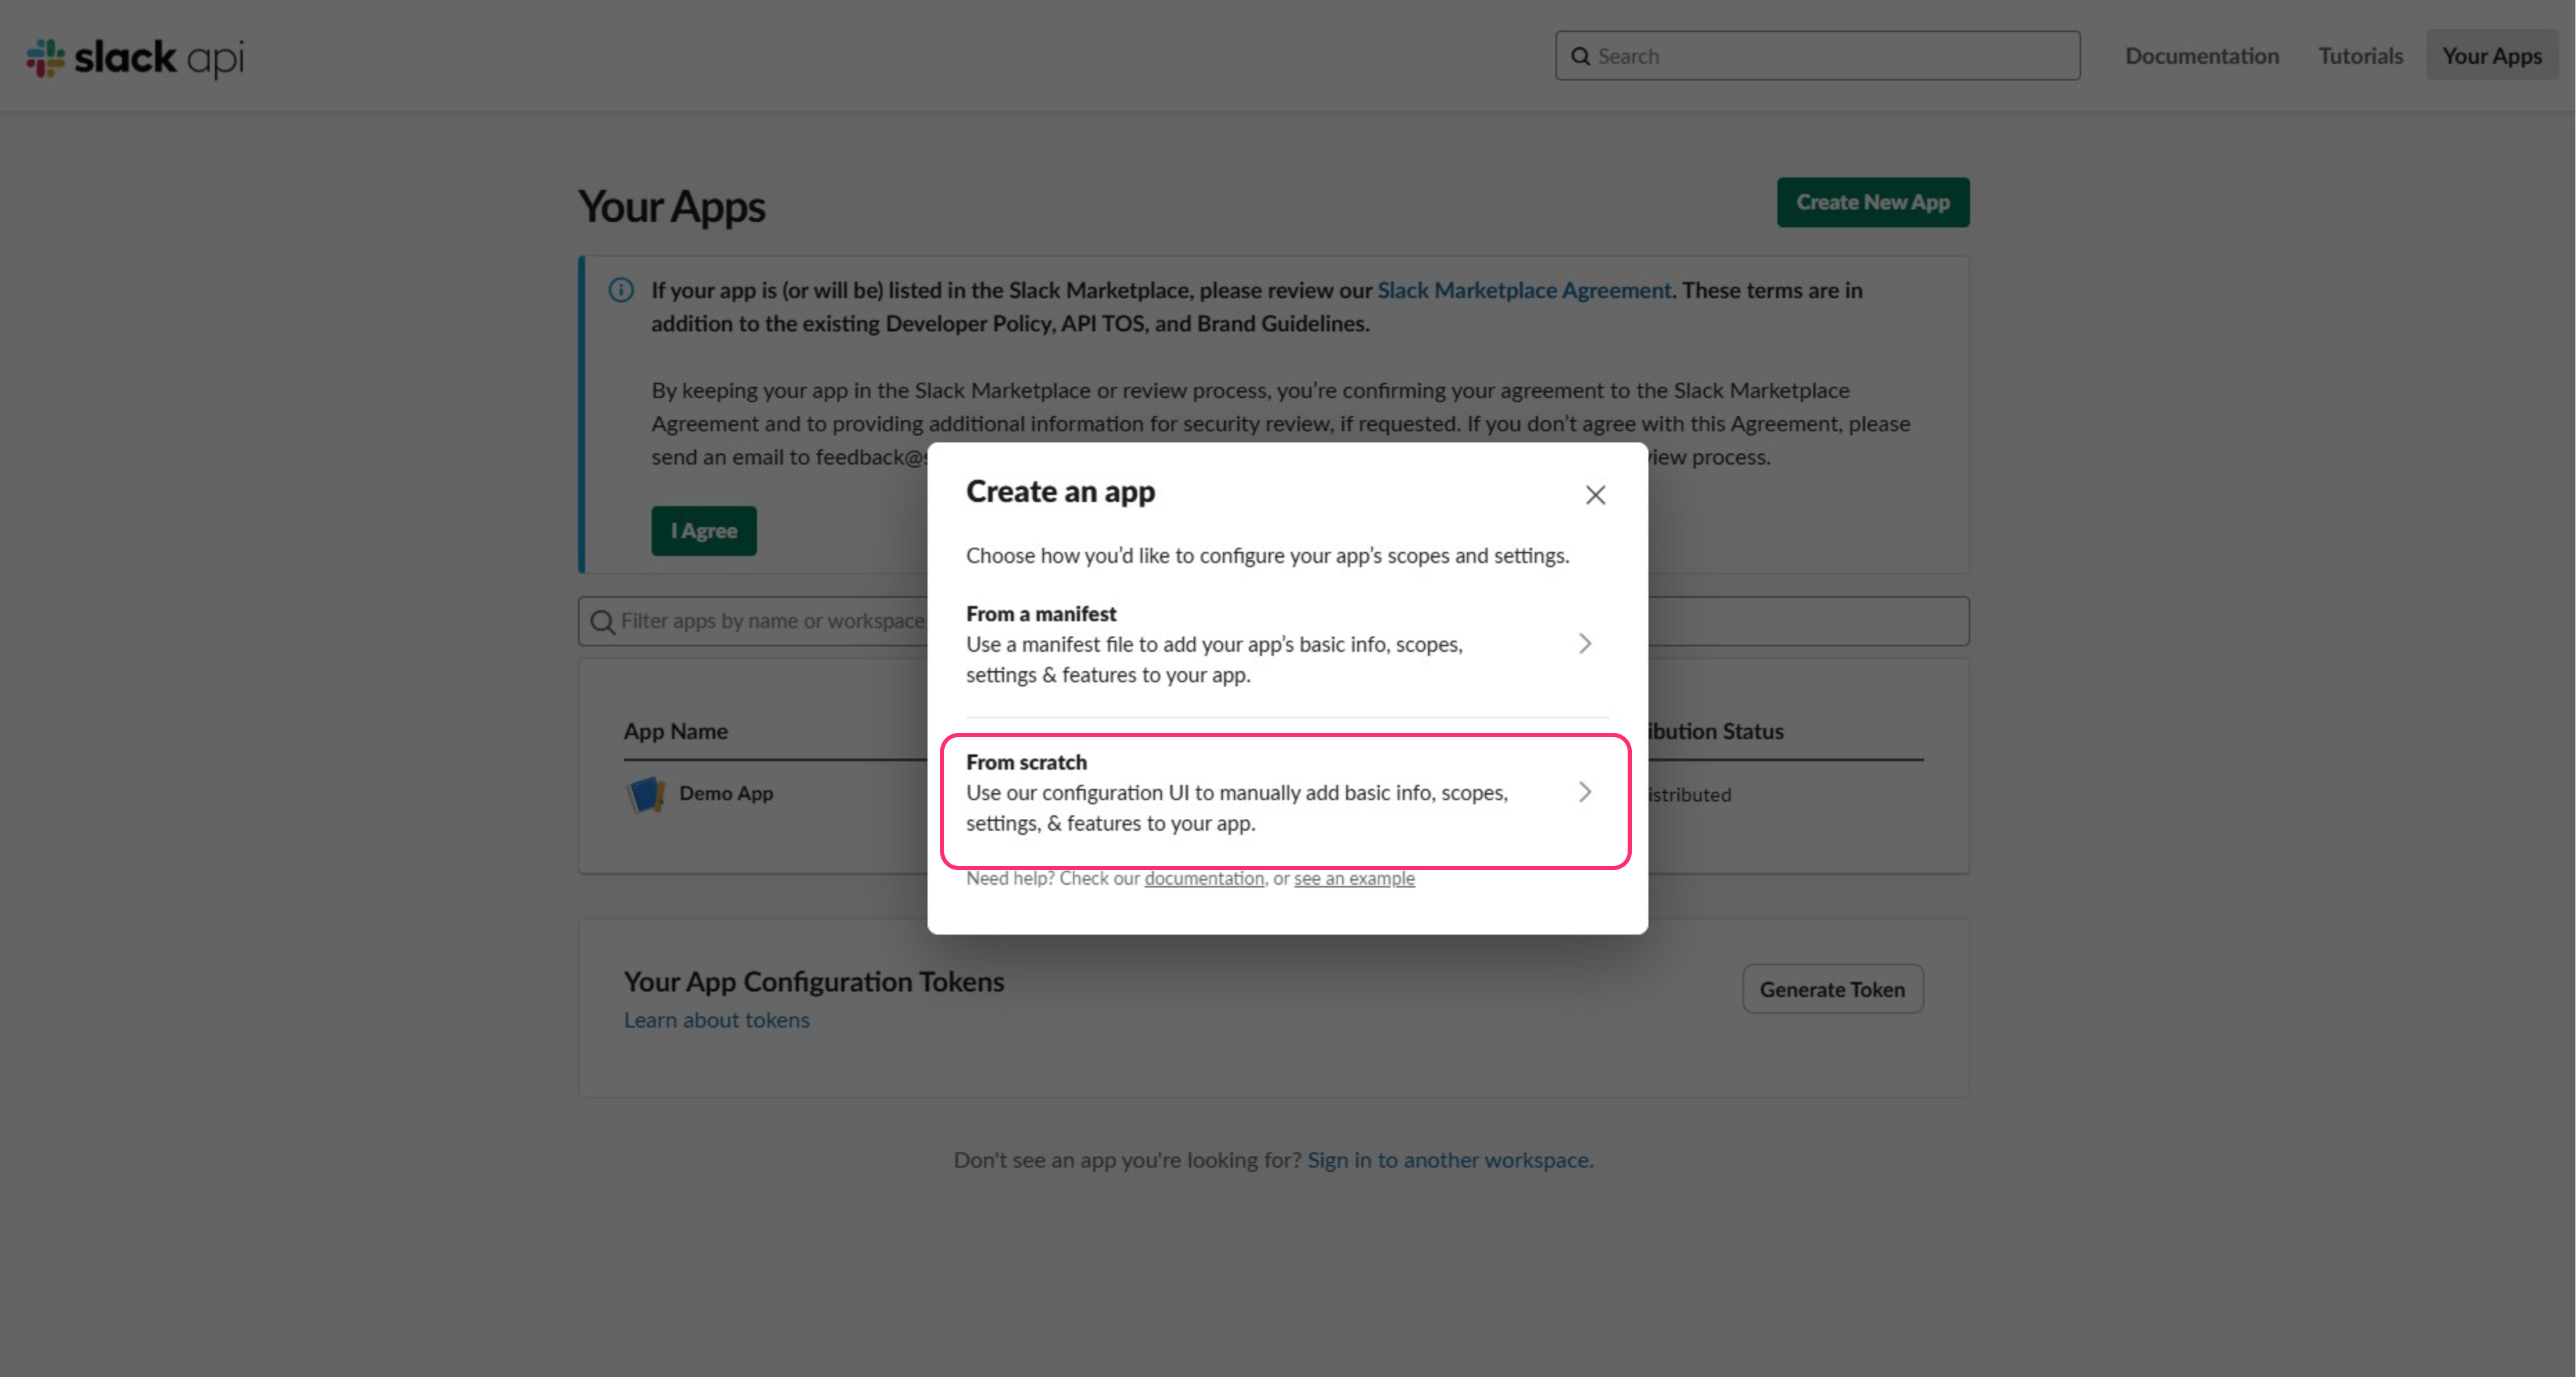Expand the From scratch chevron
Screen dimensions: 2576x1377
pyautogui.click(x=1584, y=792)
